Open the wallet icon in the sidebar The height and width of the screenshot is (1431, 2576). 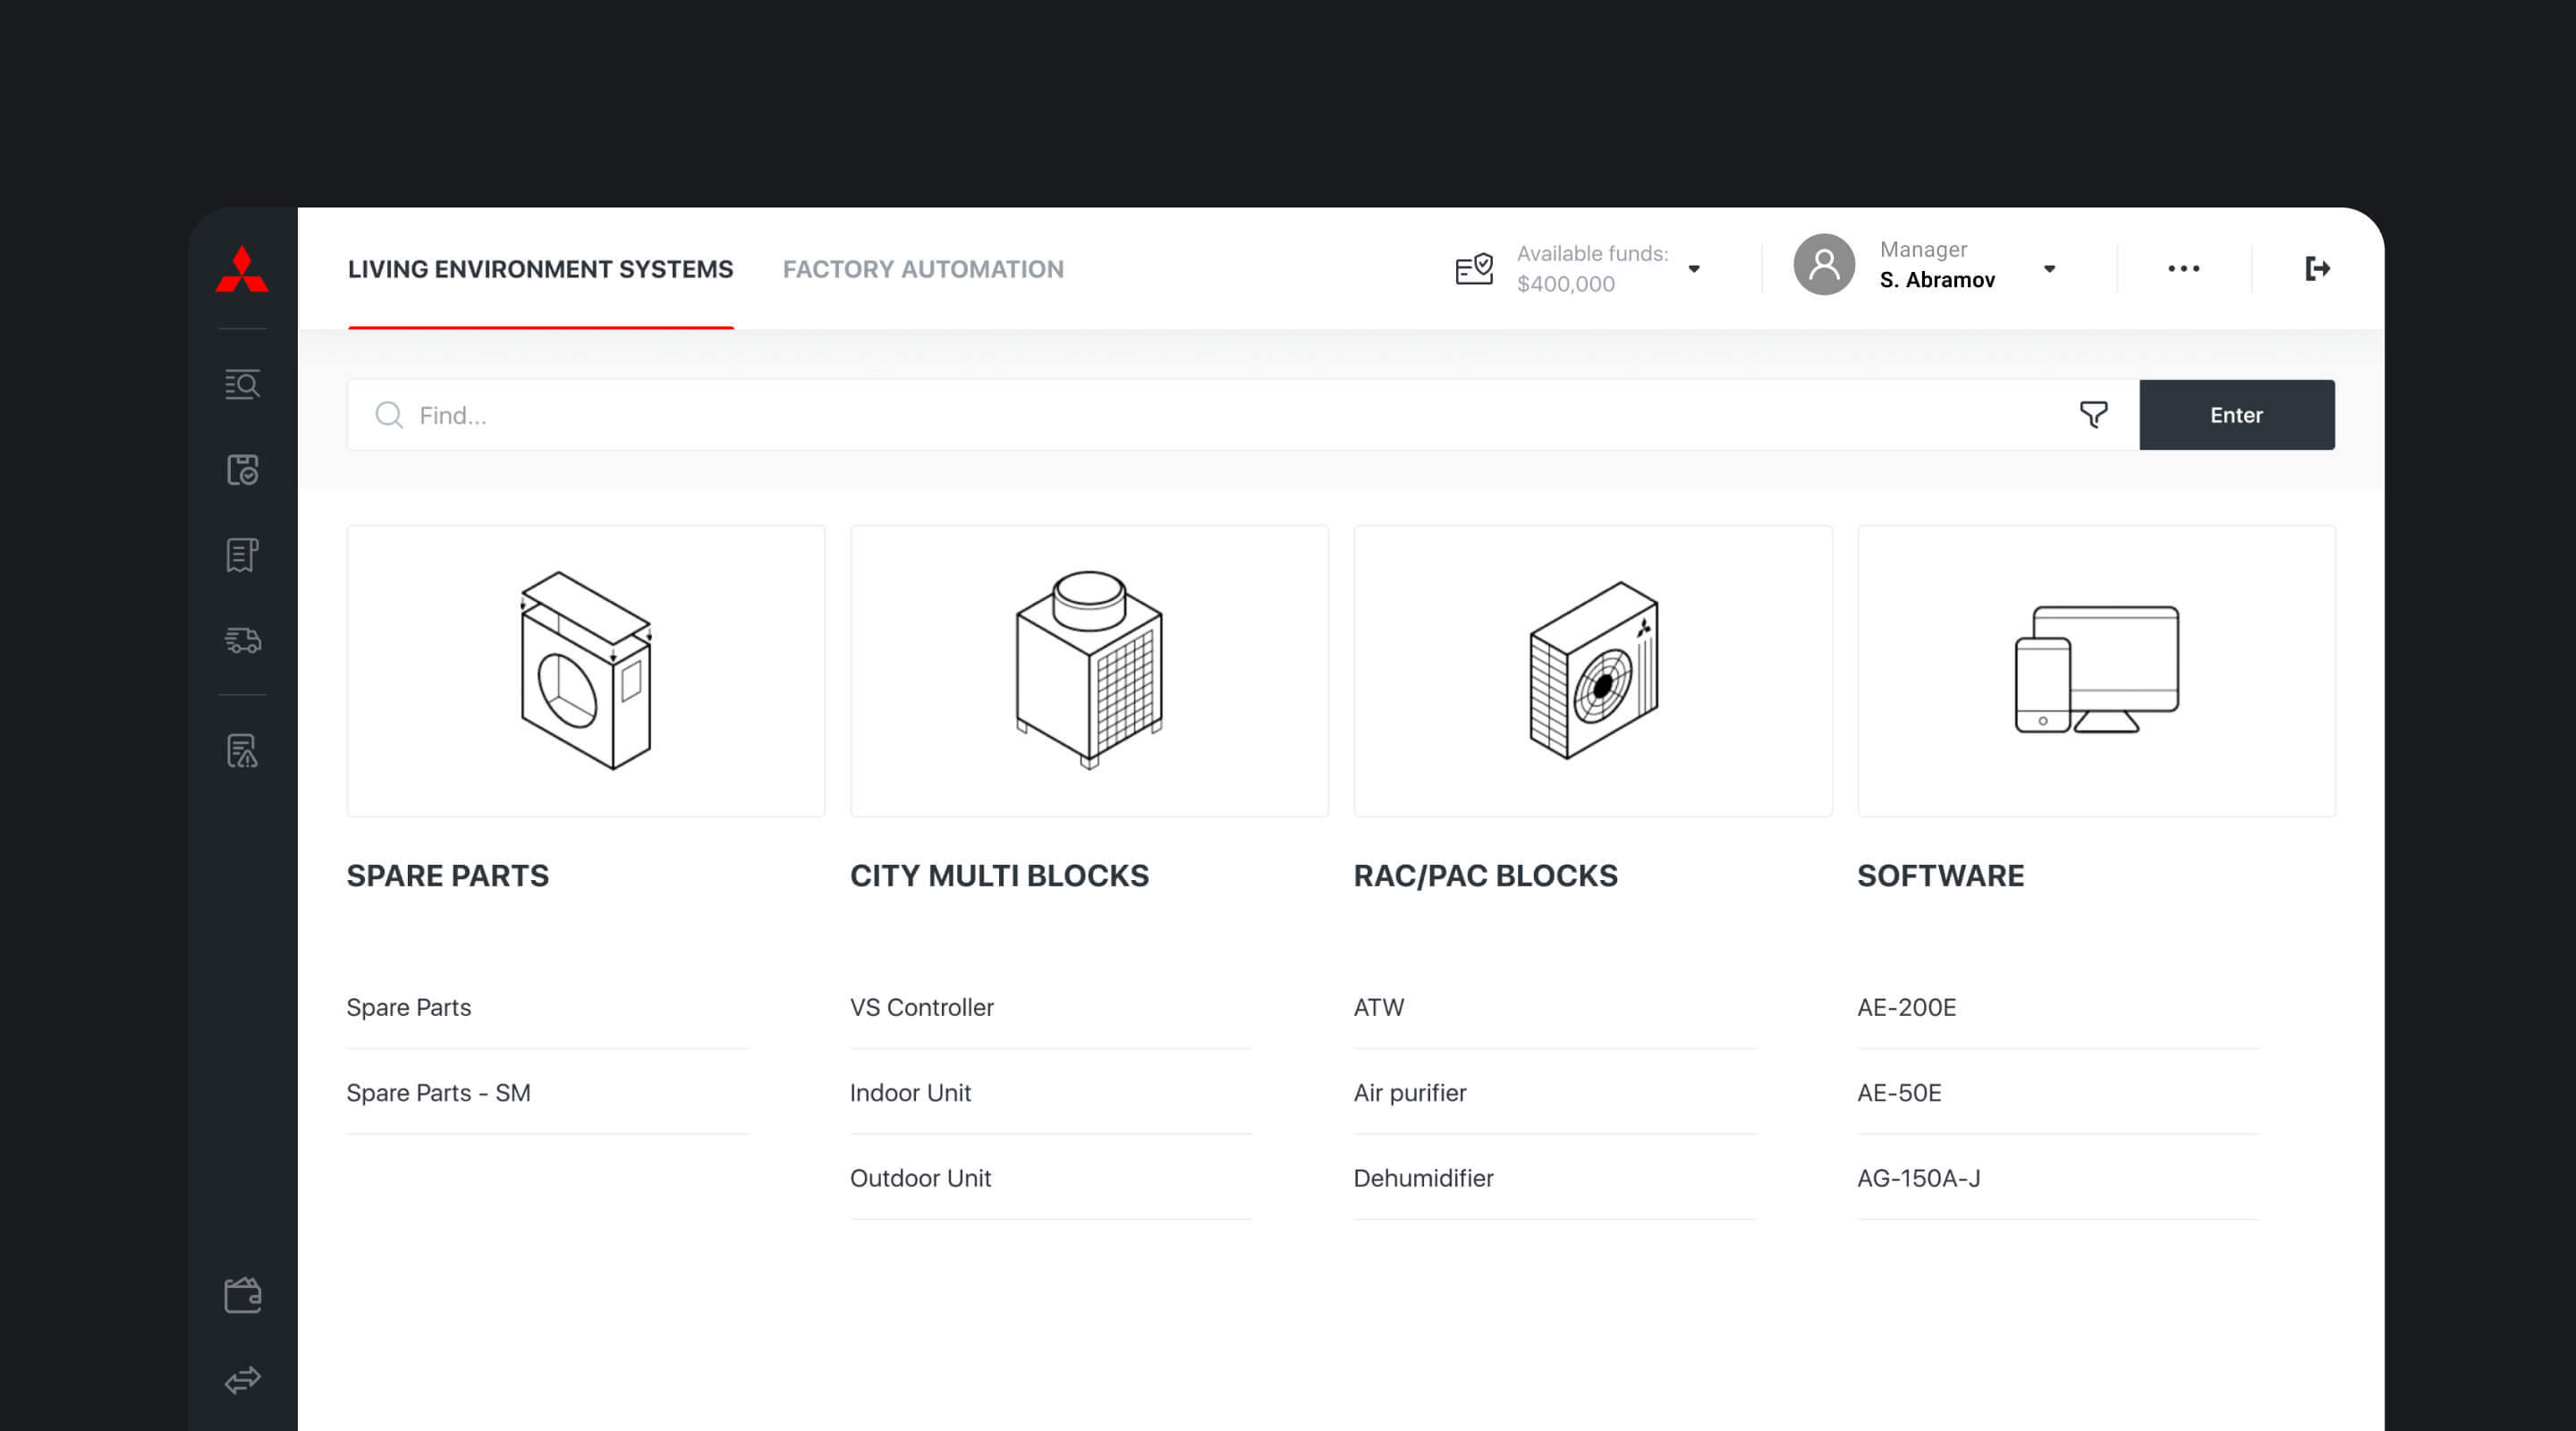tap(242, 1295)
